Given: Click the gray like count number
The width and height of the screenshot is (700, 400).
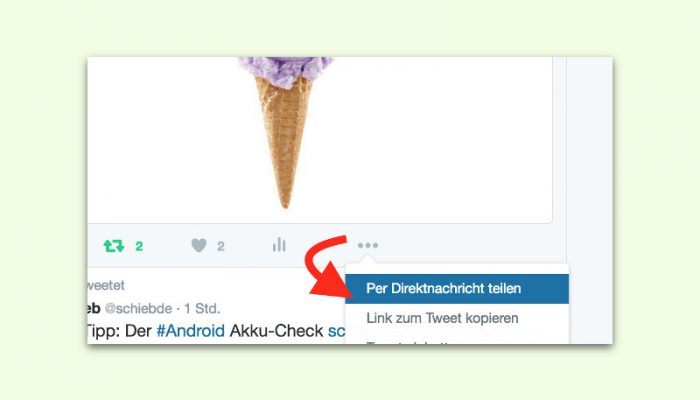Looking at the screenshot, I should (x=221, y=246).
